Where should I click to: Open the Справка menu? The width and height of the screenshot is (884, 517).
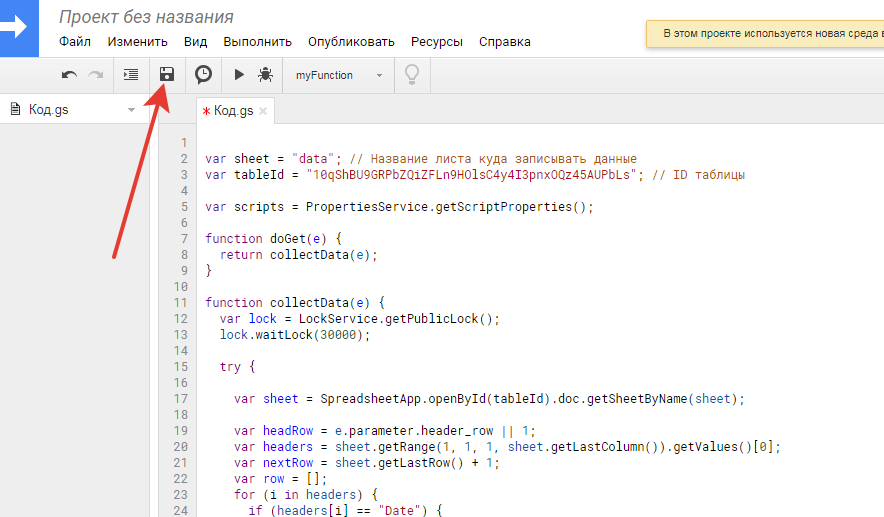point(505,42)
